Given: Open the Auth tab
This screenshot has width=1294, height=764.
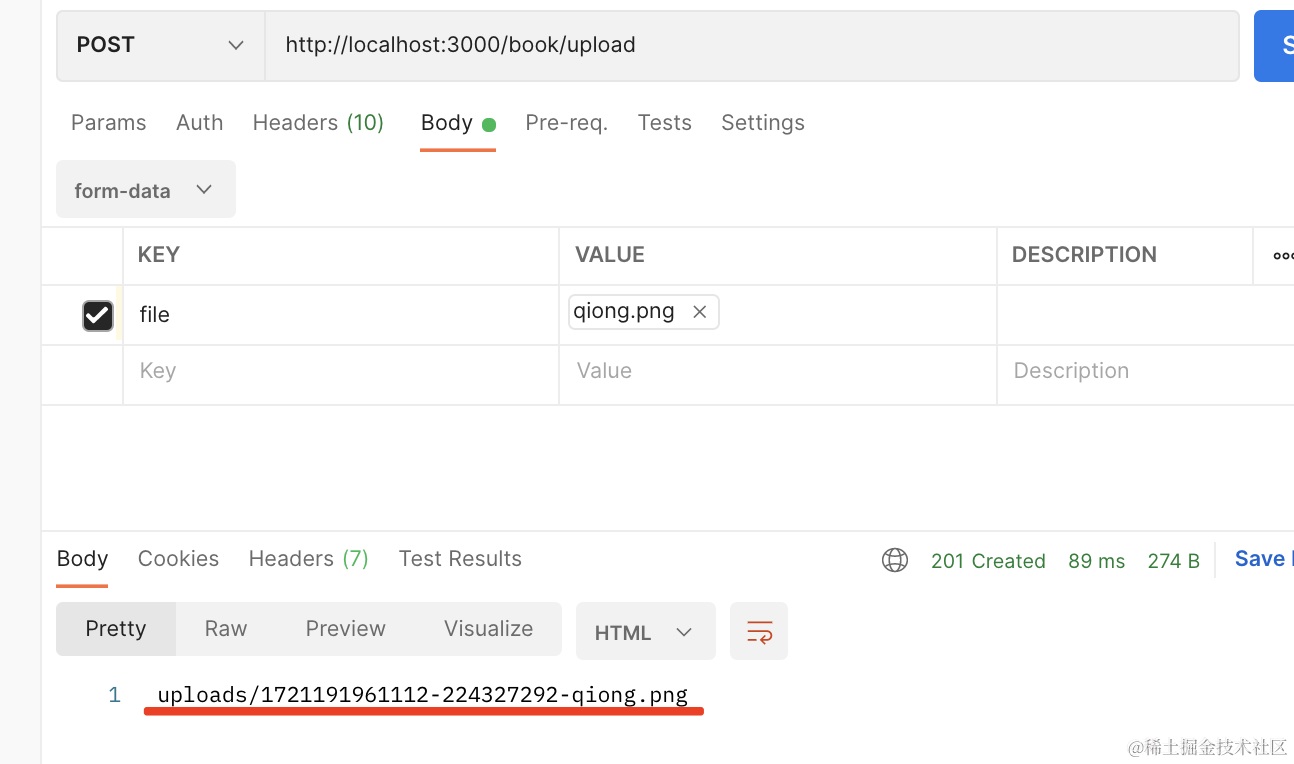Looking at the screenshot, I should click(199, 123).
